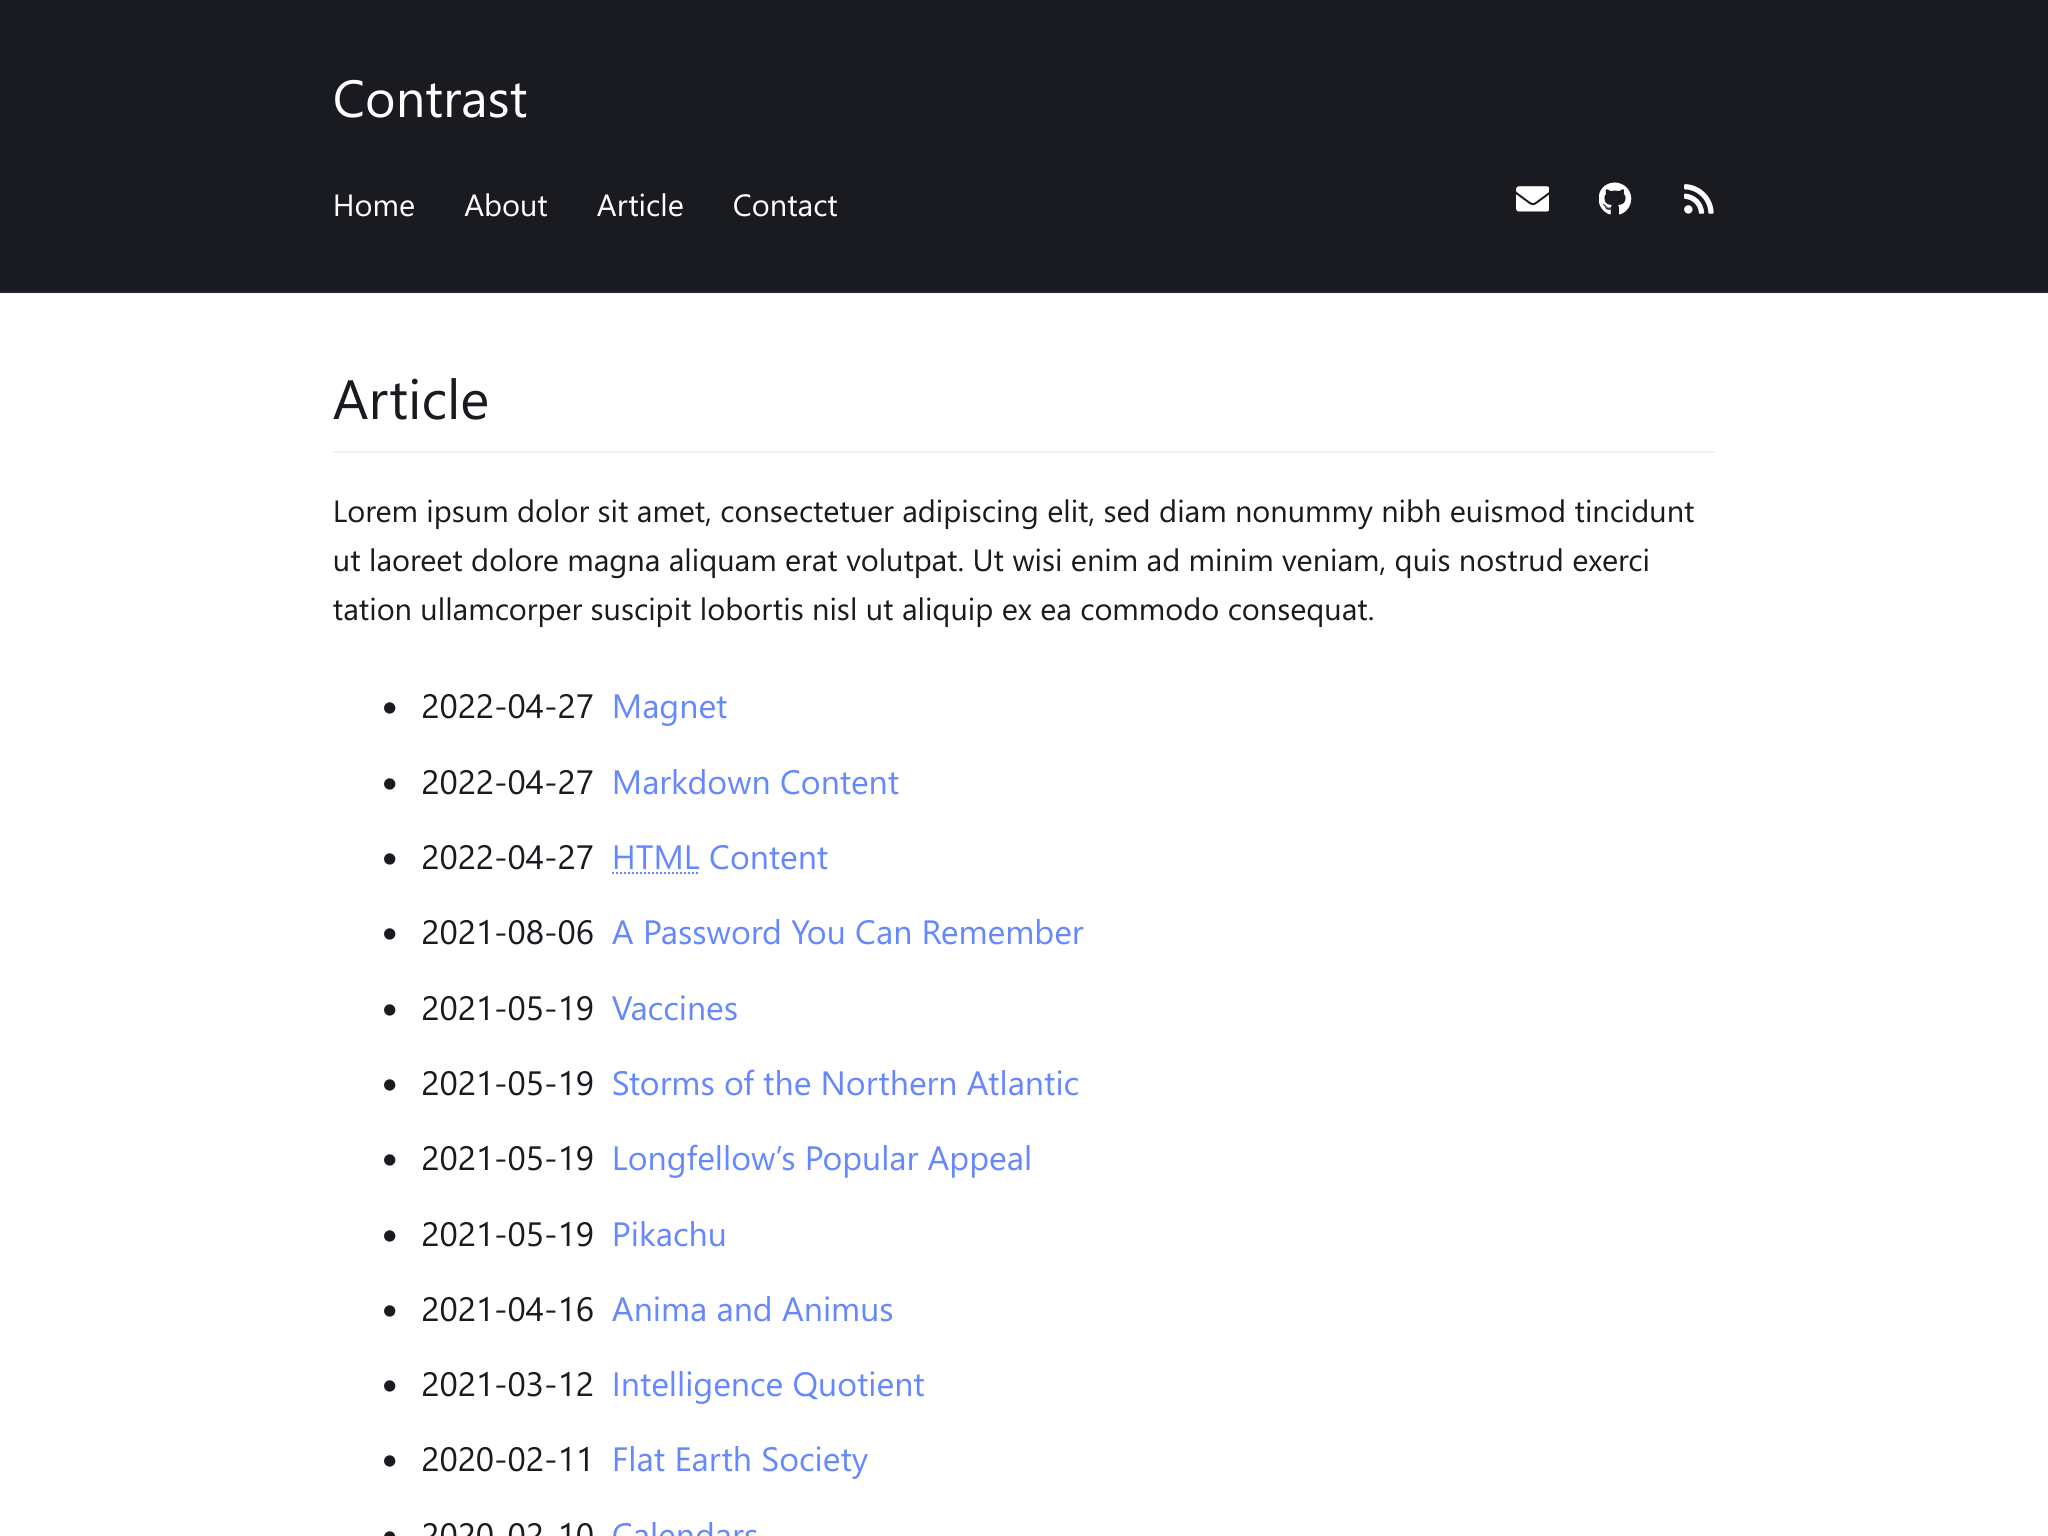Click the Pikachu article link
The image size is (2048, 1536).
point(669,1235)
